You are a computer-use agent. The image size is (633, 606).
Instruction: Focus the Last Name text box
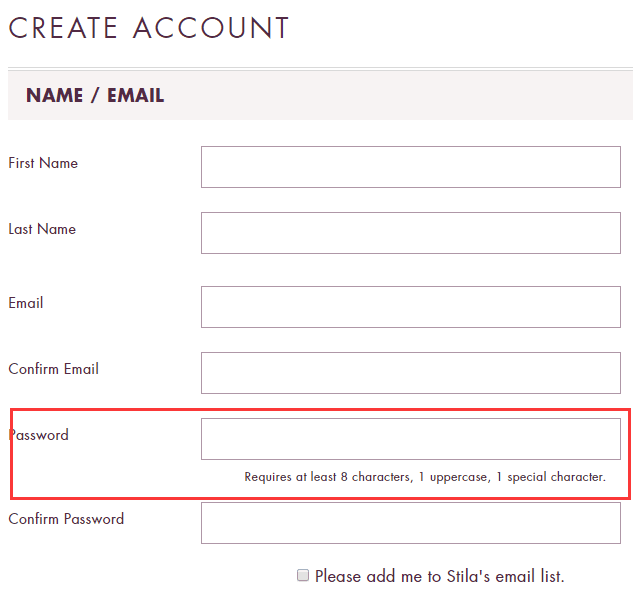(x=410, y=233)
